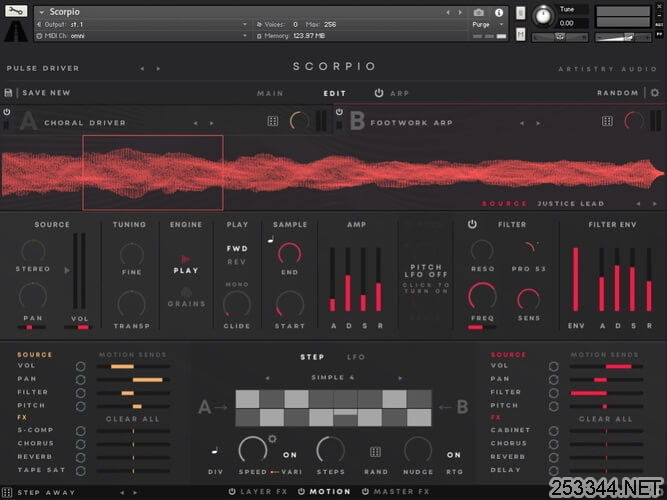667x500 pixels.
Task: Click layer B dice randomize icon
Action: [x=607, y=121]
